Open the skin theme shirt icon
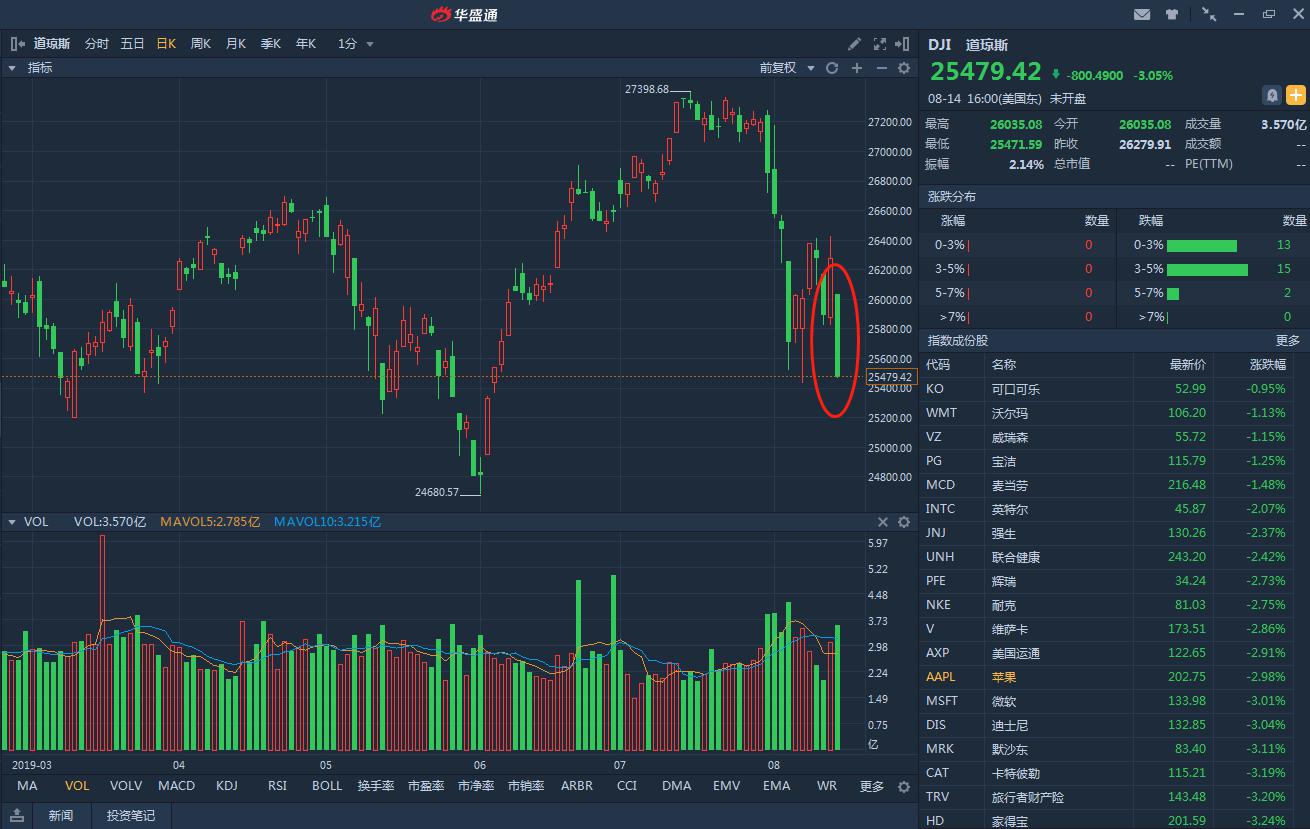 (x=1172, y=15)
